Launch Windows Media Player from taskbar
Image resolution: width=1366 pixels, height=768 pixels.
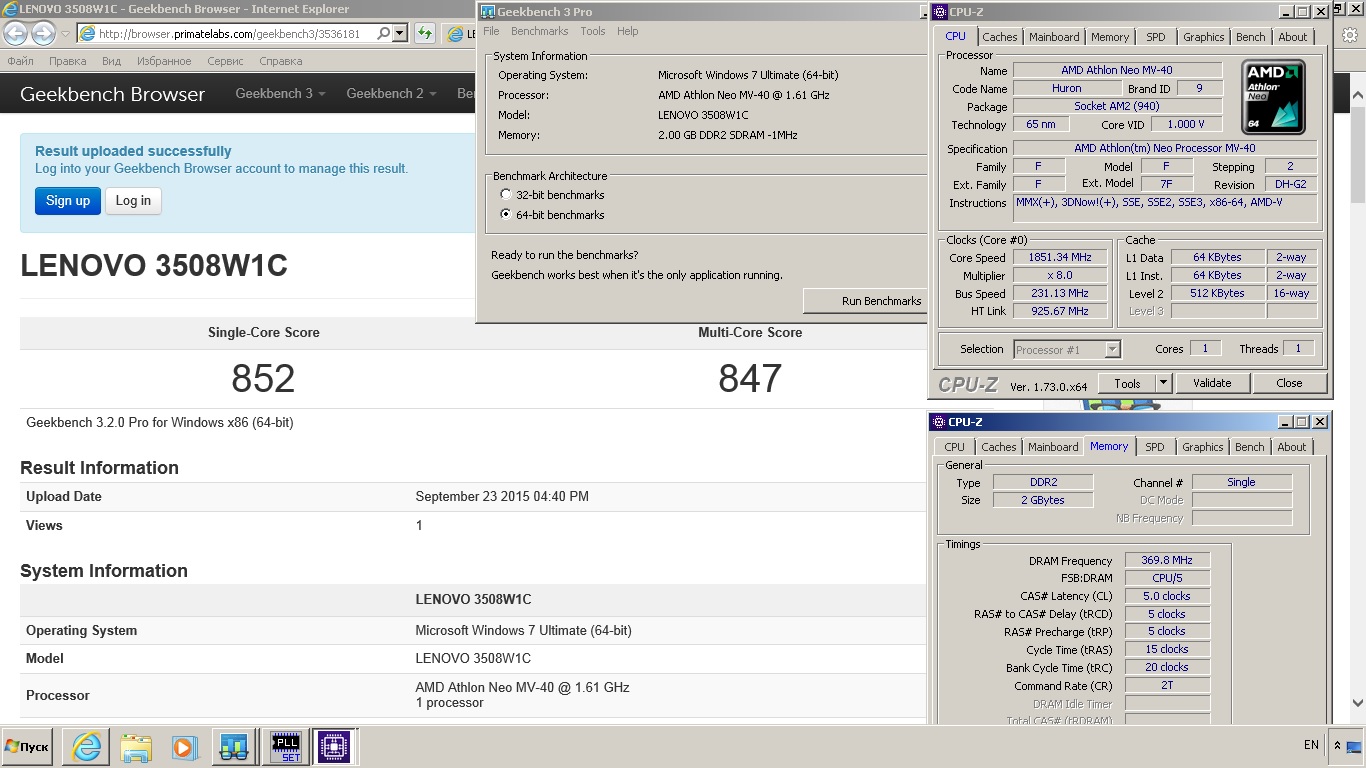(x=184, y=747)
